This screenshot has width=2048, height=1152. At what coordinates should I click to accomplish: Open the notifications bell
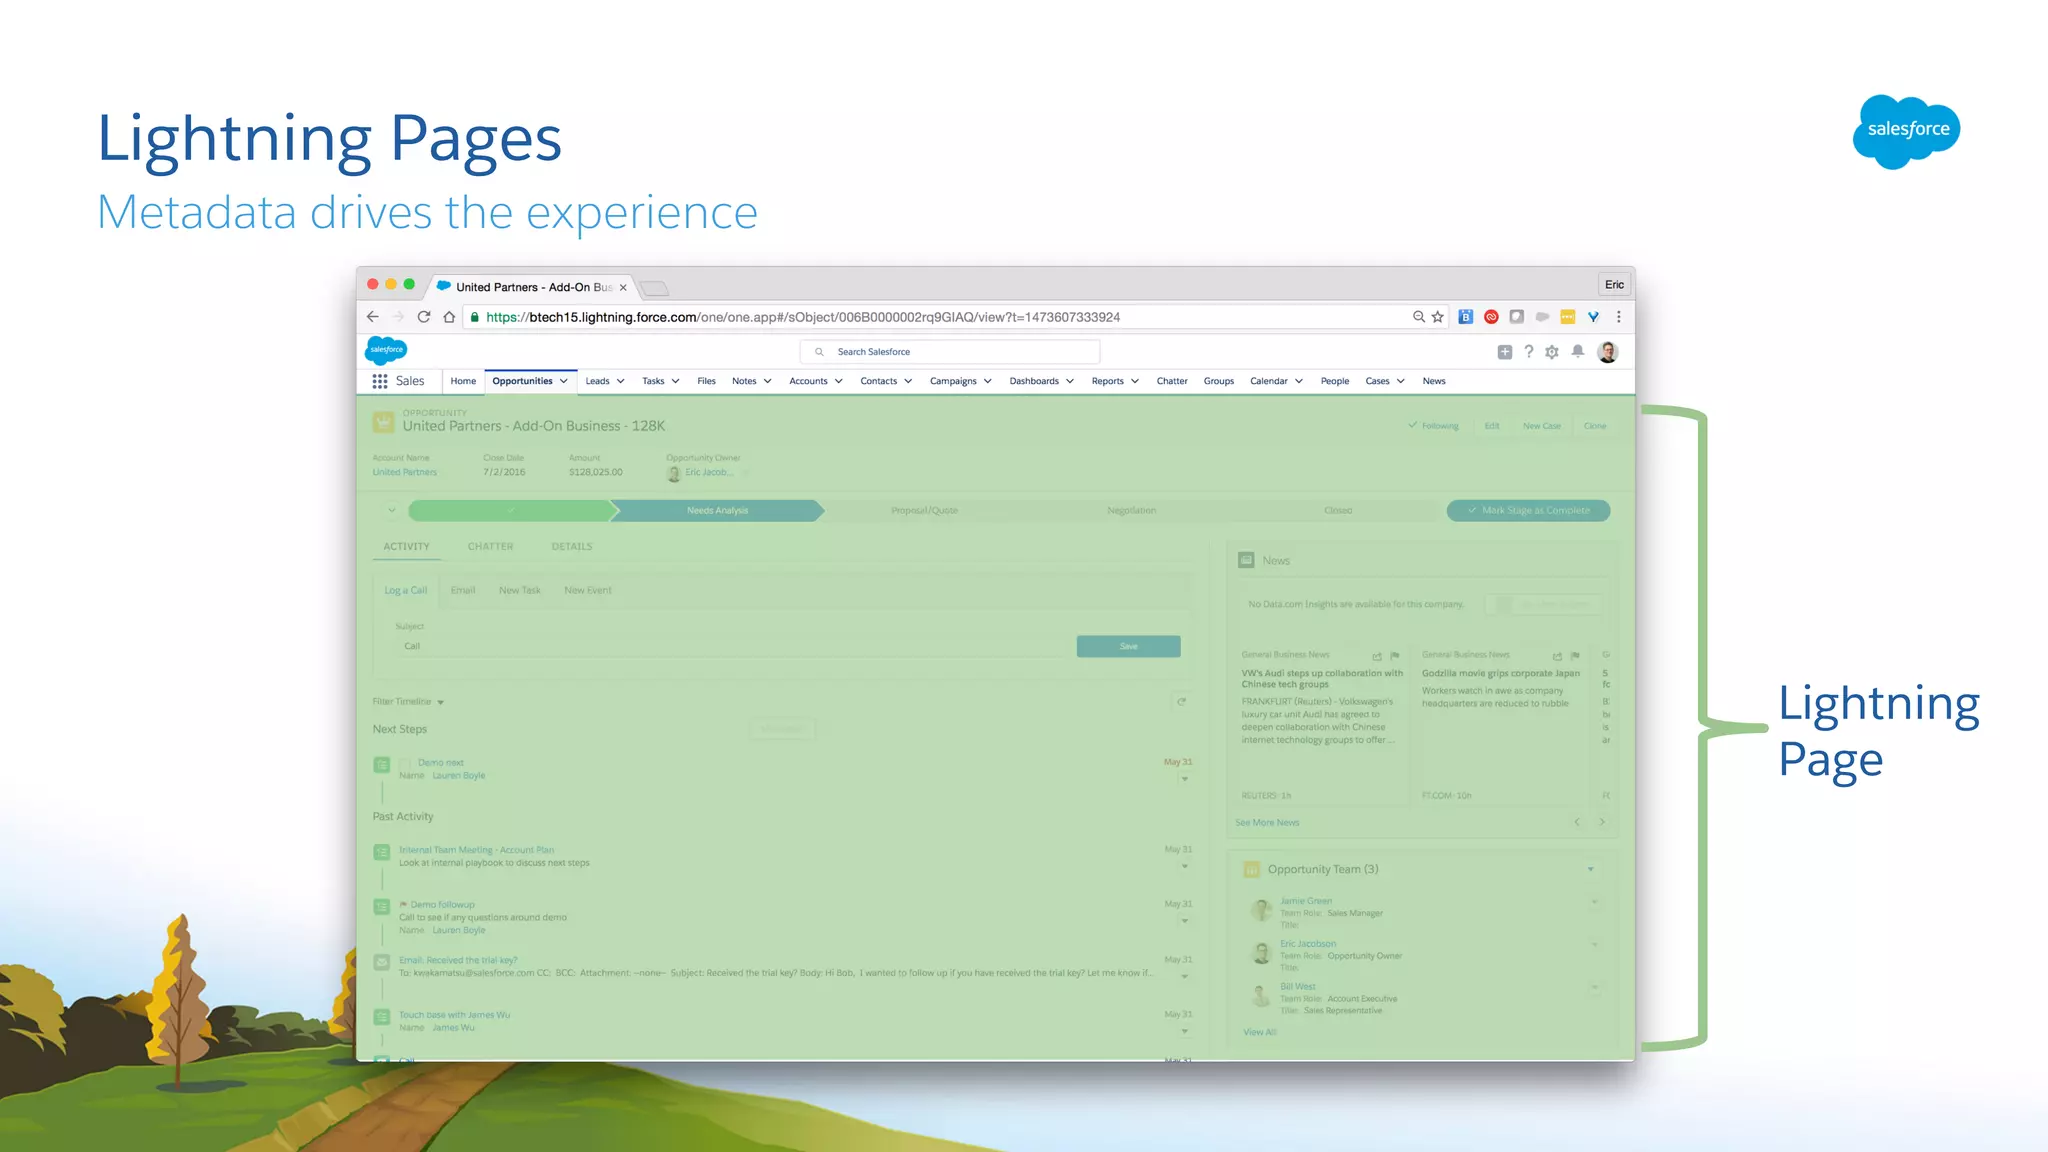click(x=1578, y=351)
